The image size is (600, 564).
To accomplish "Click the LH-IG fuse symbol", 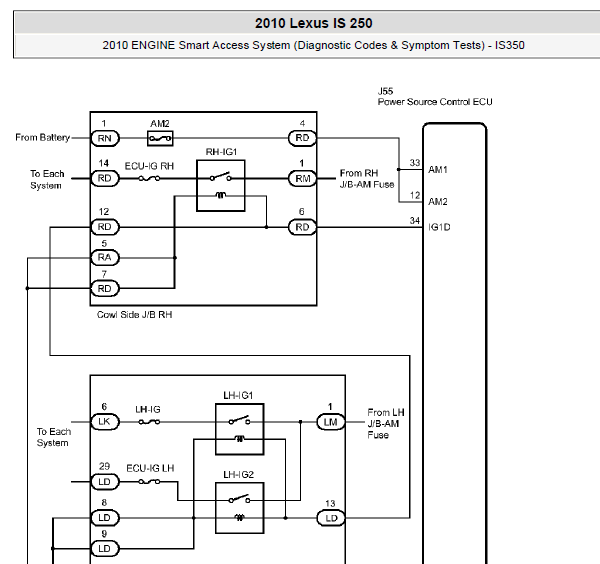I will pyautogui.click(x=149, y=422).
